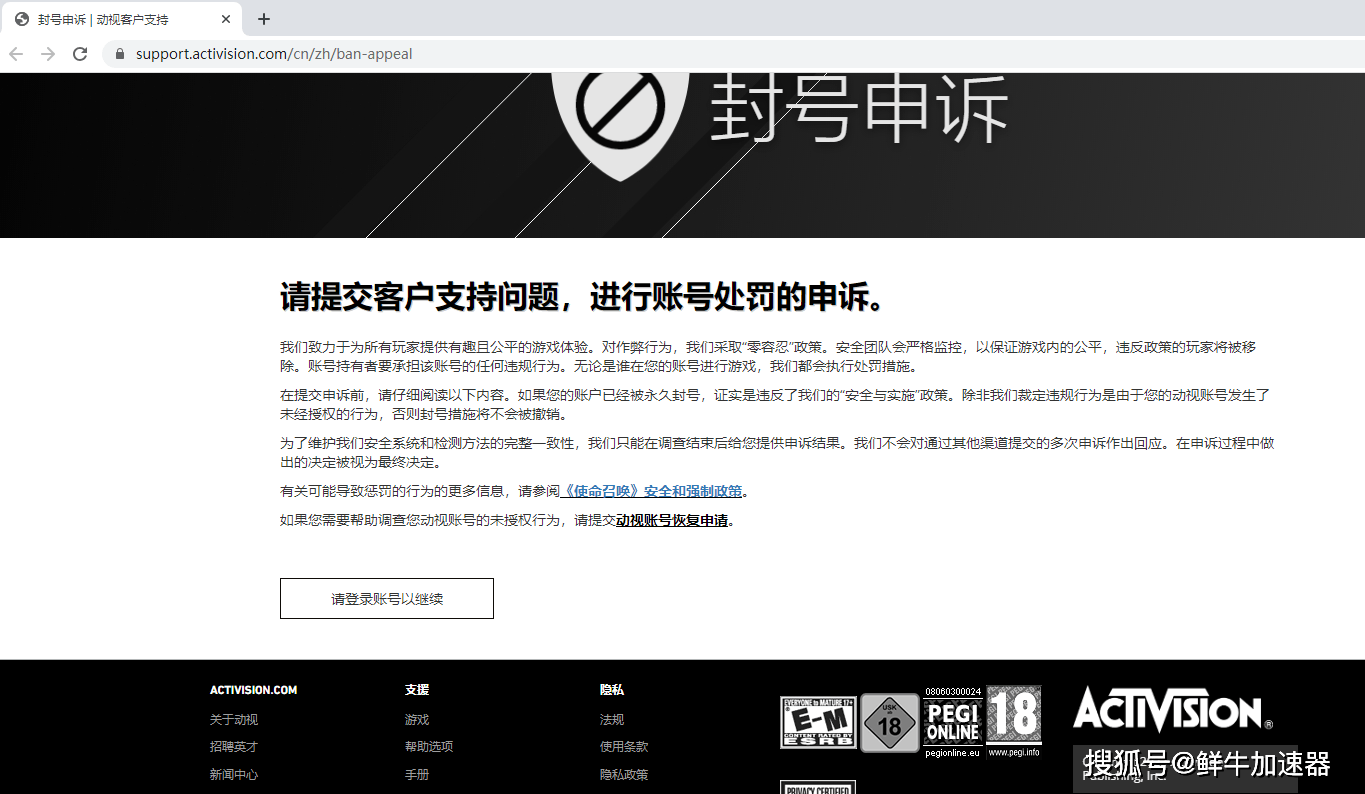Click the address bar URL field

[x=733, y=54]
